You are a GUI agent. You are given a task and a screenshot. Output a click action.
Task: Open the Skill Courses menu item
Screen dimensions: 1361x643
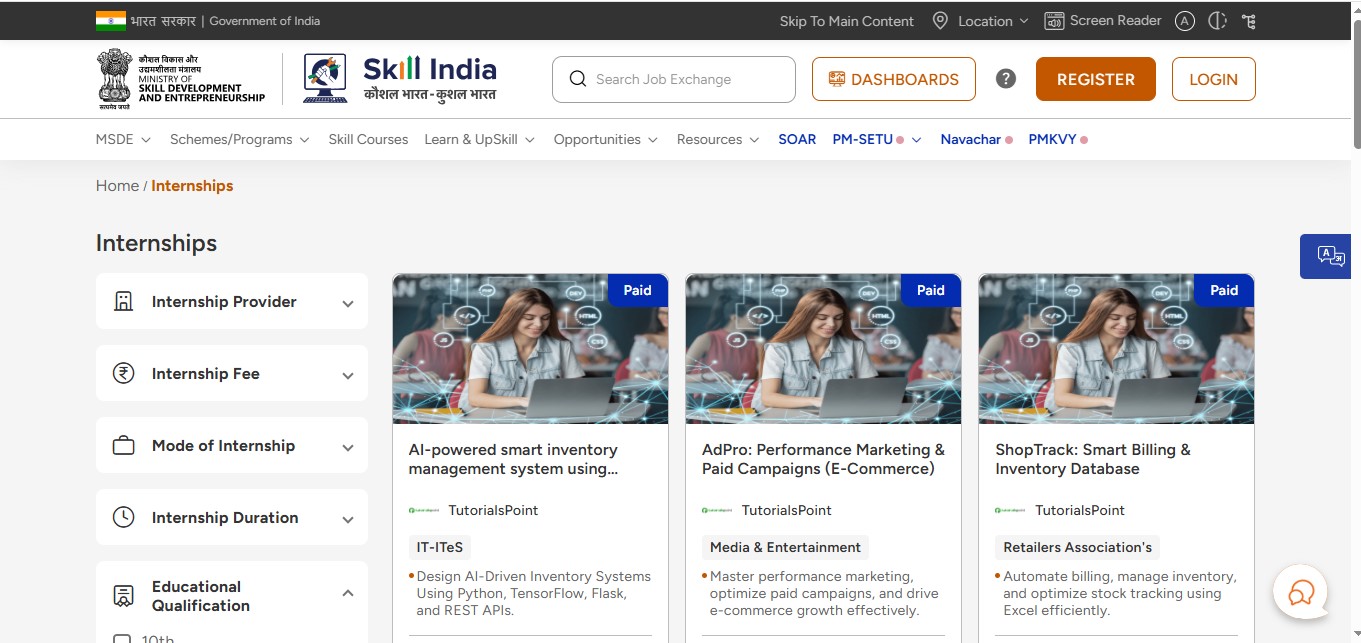pos(368,140)
